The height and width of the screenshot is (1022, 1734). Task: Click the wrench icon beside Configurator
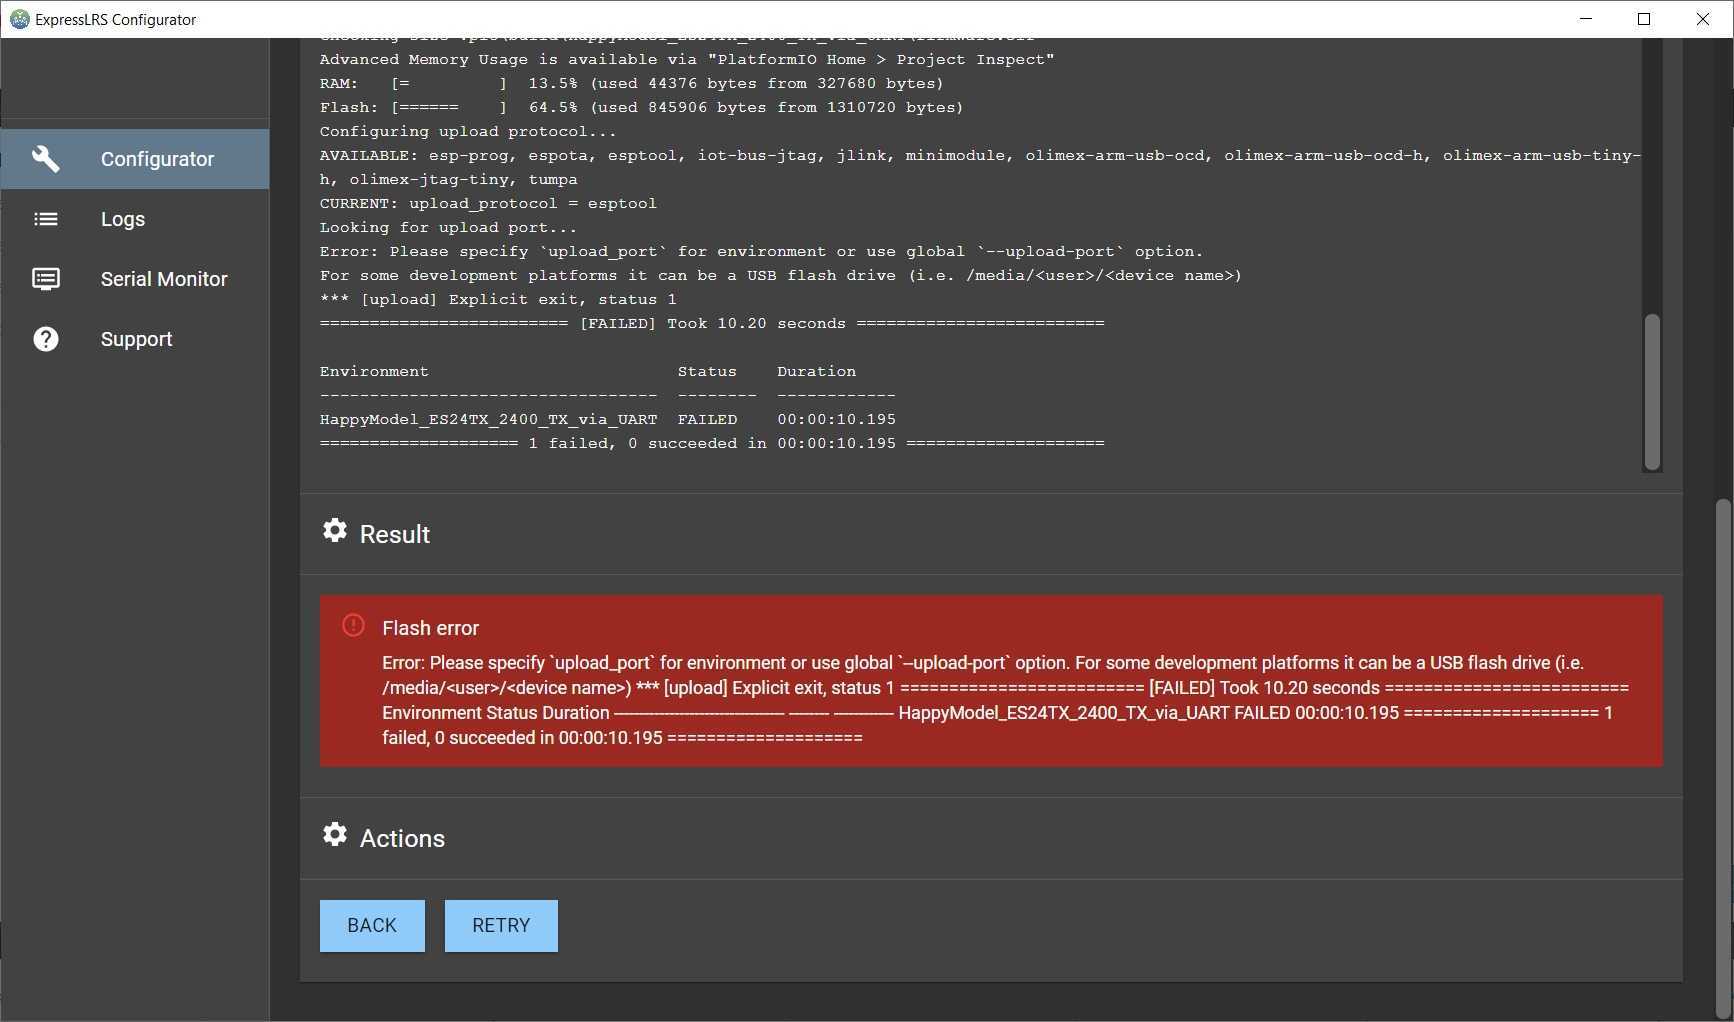[46, 159]
